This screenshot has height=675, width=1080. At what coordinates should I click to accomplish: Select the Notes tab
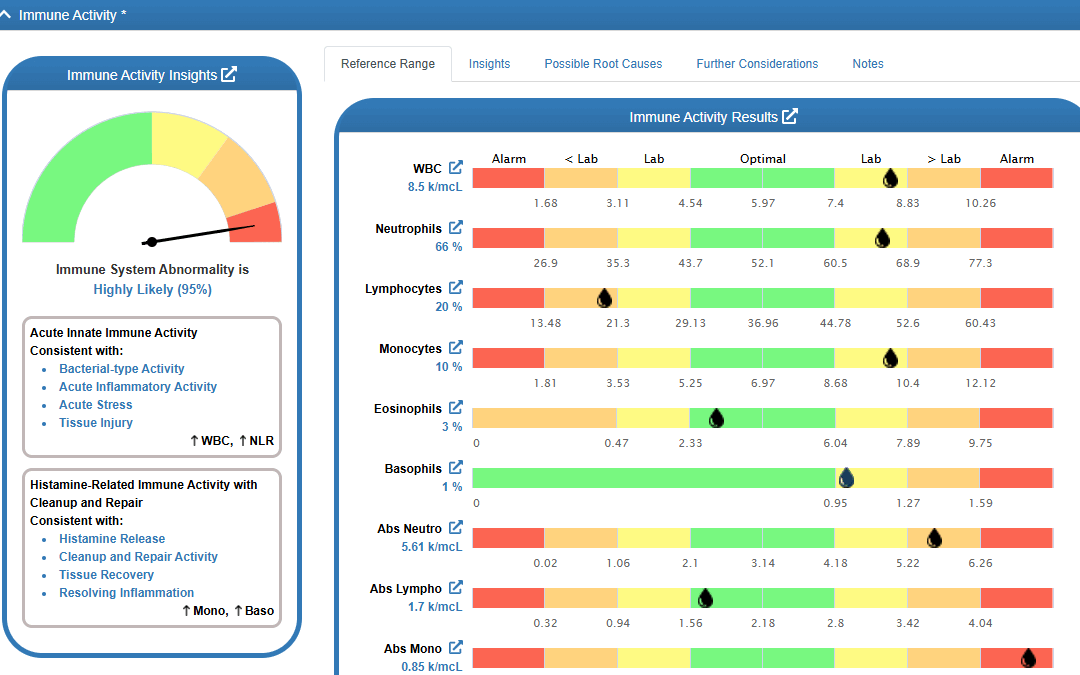point(867,63)
